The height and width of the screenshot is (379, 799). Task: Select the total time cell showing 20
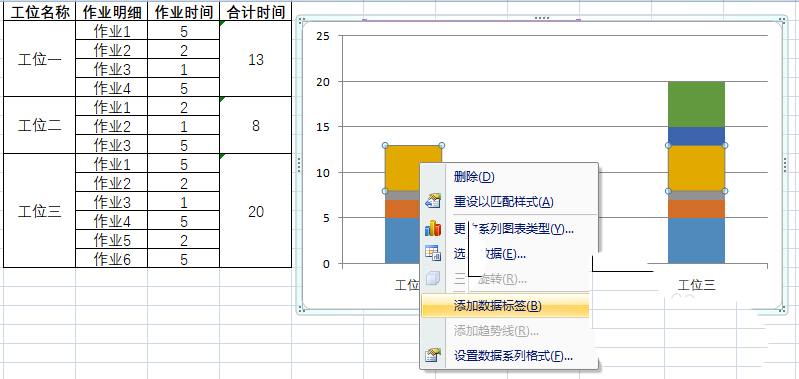(256, 211)
